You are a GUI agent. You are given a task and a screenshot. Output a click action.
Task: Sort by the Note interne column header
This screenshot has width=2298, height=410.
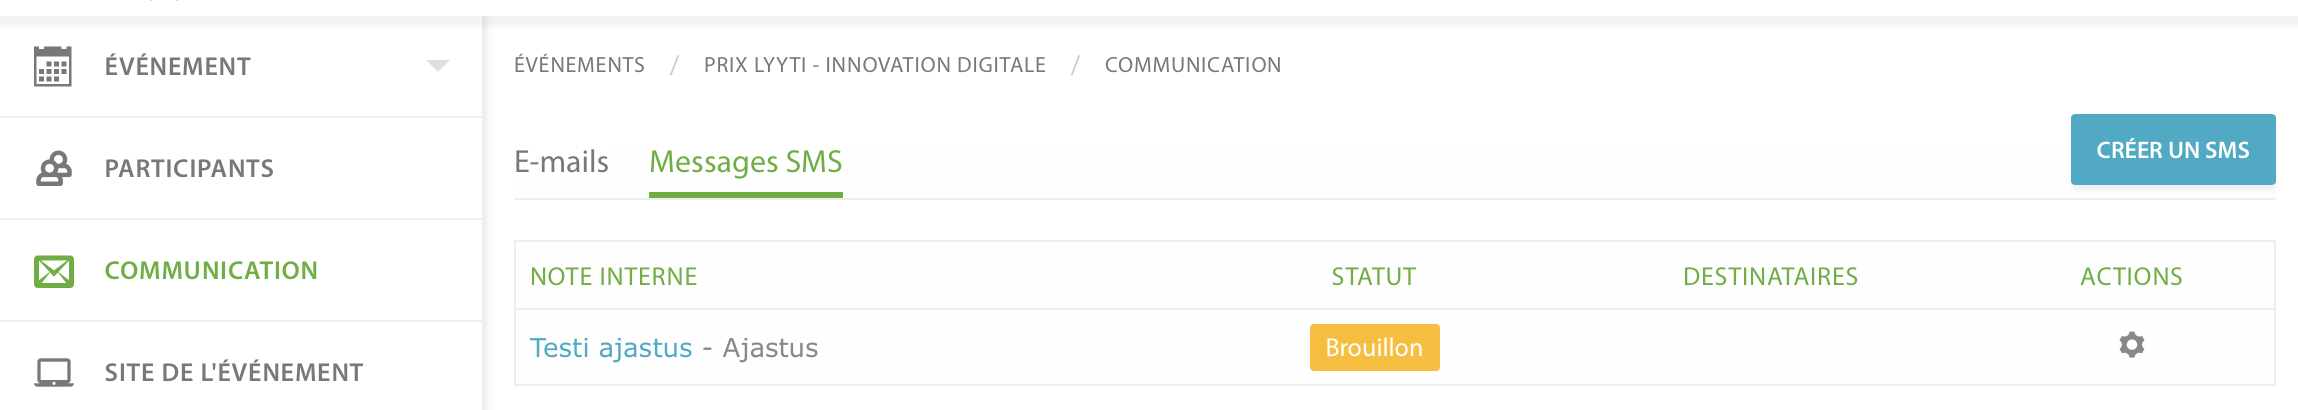pyautogui.click(x=614, y=277)
